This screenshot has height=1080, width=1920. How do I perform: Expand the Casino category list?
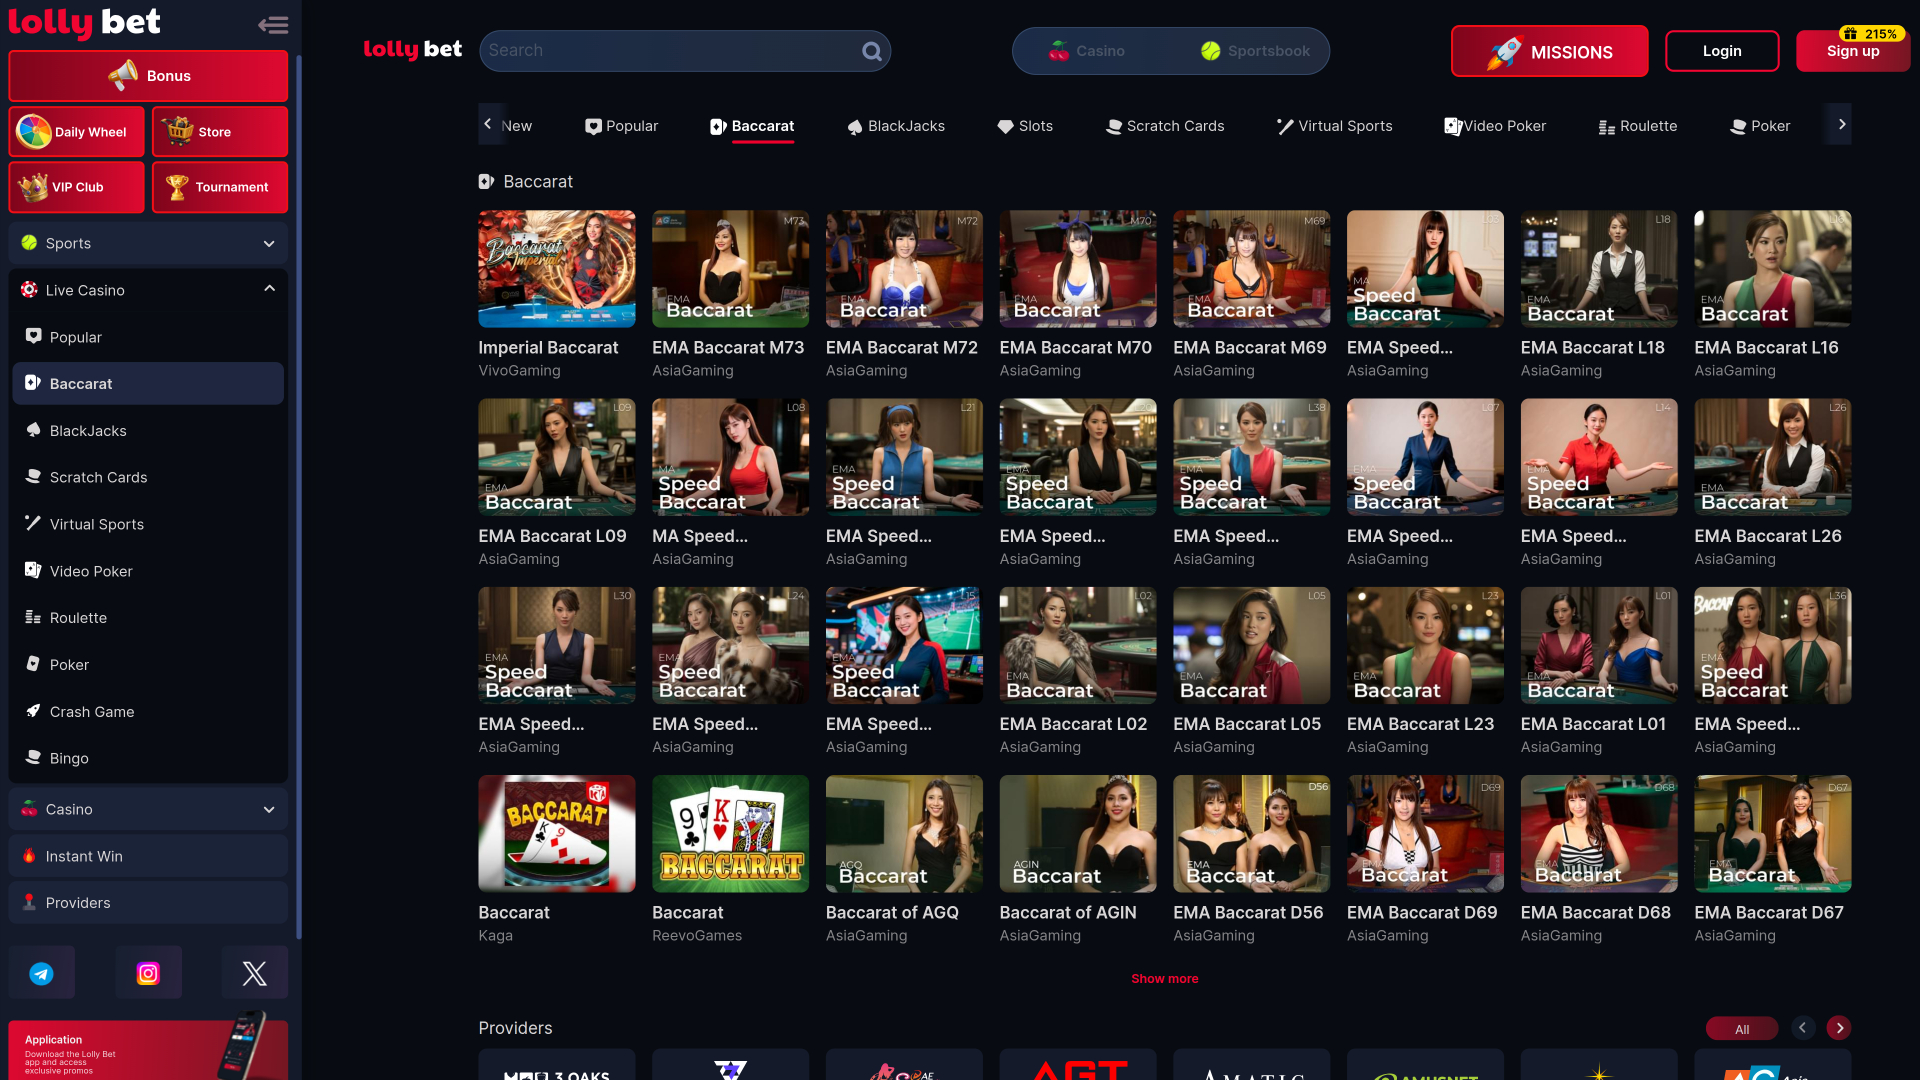pyautogui.click(x=268, y=809)
